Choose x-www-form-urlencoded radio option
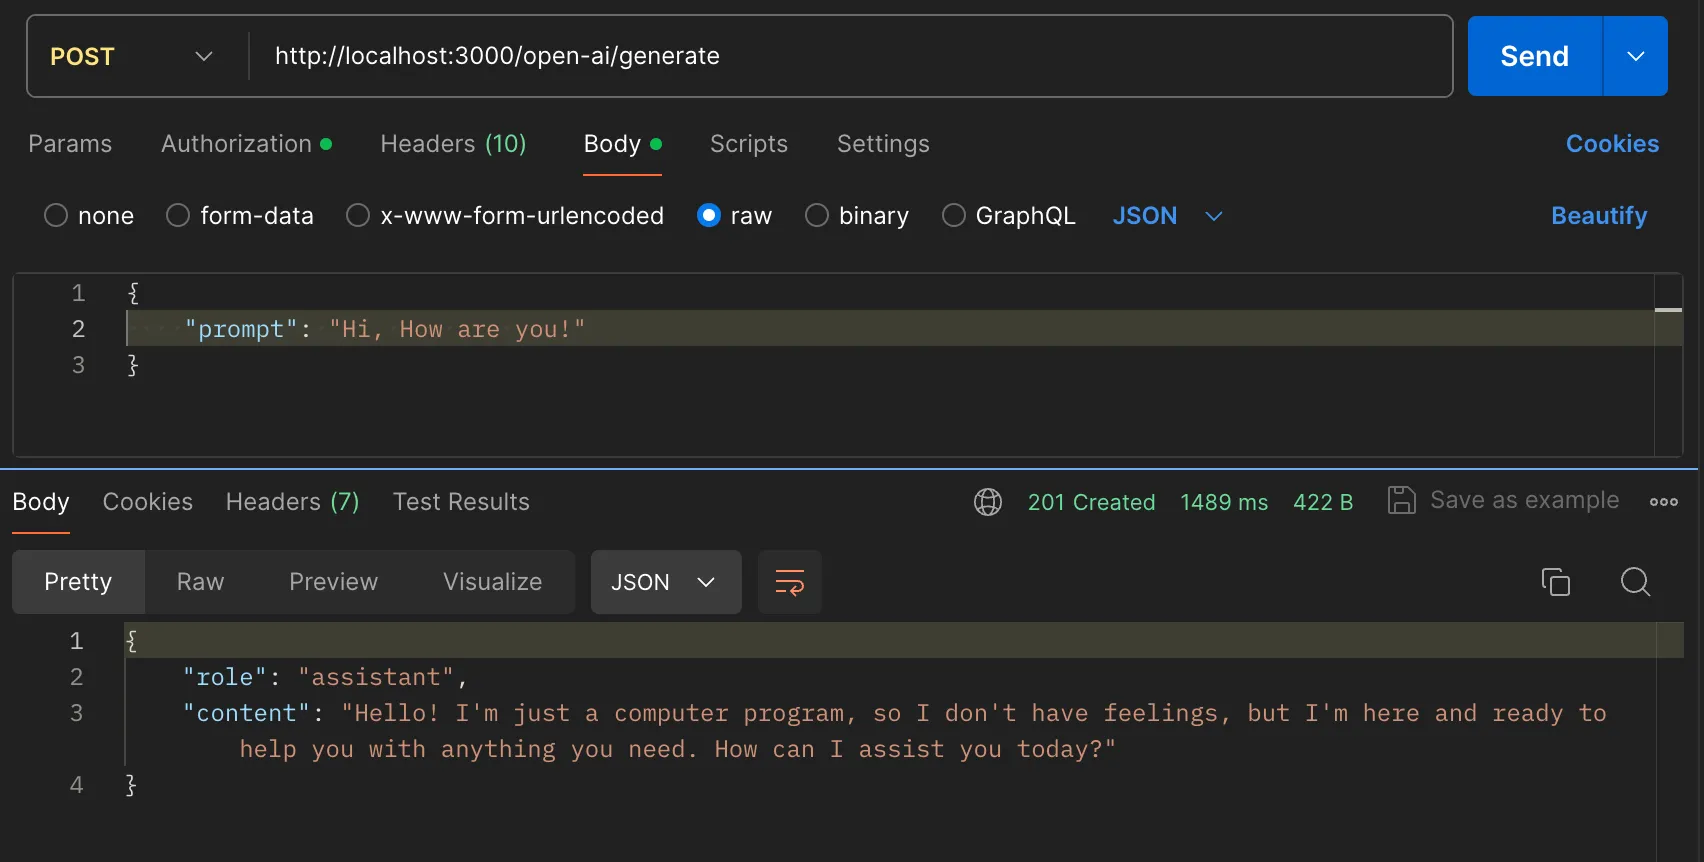1704x862 pixels. click(358, 215)
